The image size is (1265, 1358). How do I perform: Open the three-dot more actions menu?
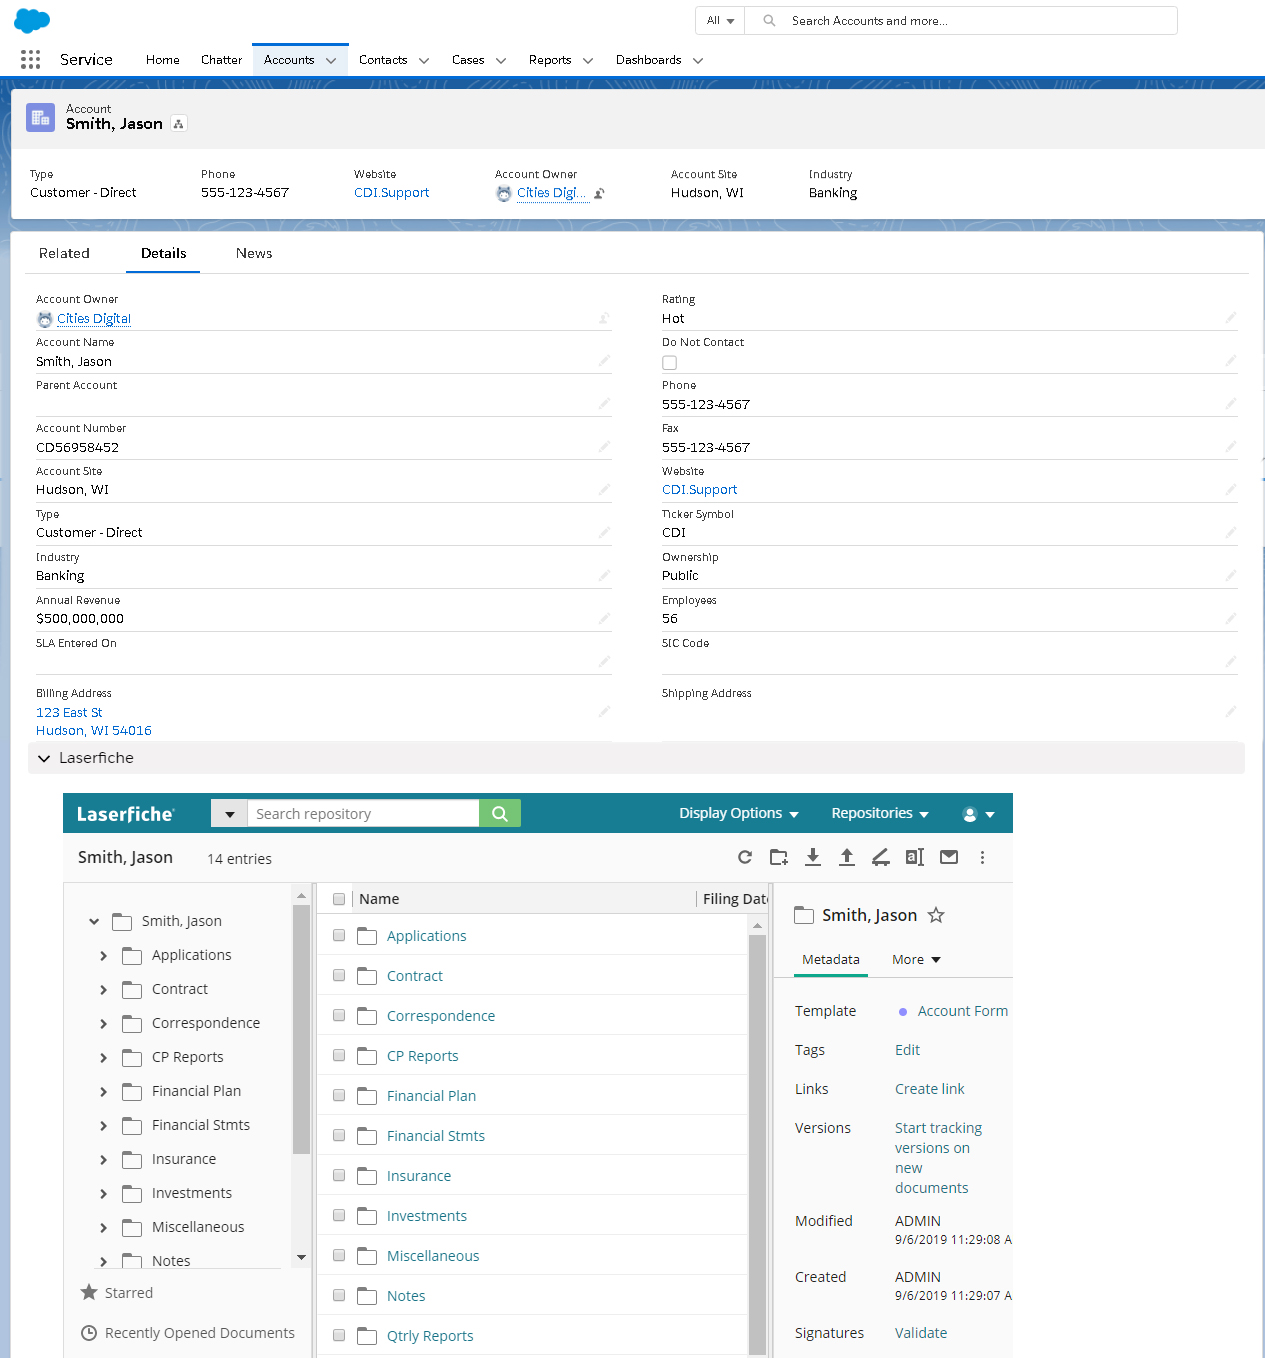(982, 857)
